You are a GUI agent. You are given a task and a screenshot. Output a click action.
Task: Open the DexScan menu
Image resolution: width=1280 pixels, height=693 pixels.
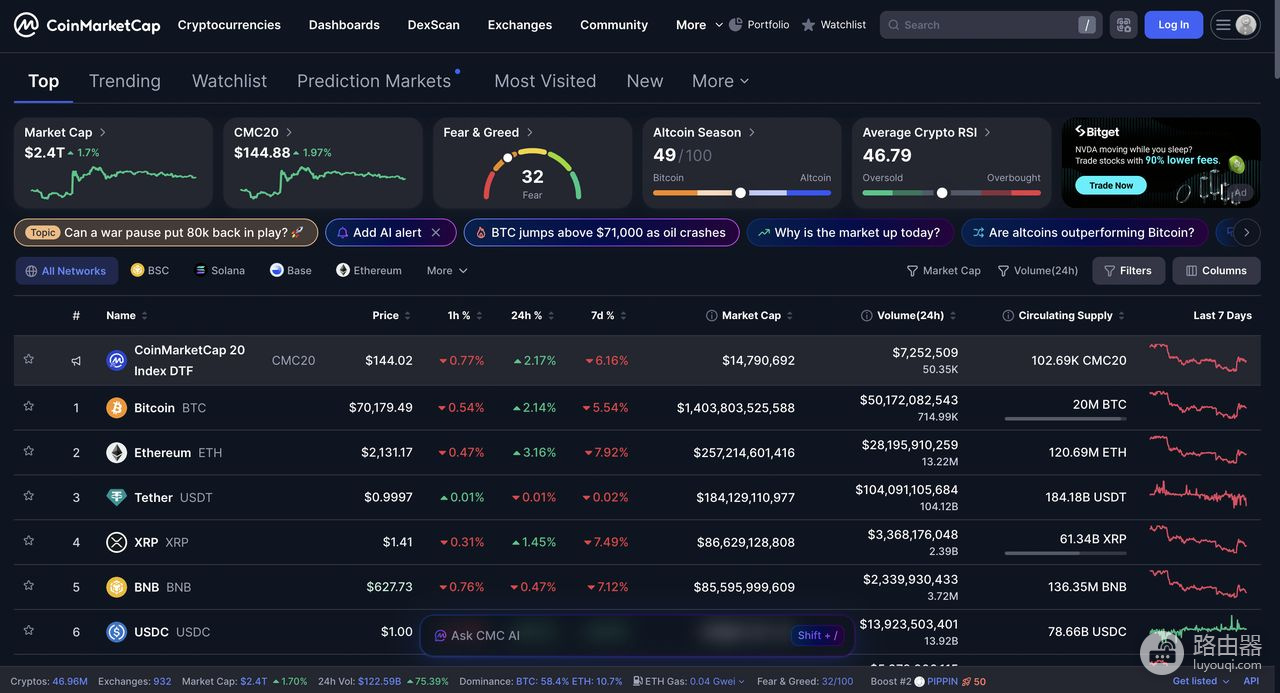tap(434, 25)
